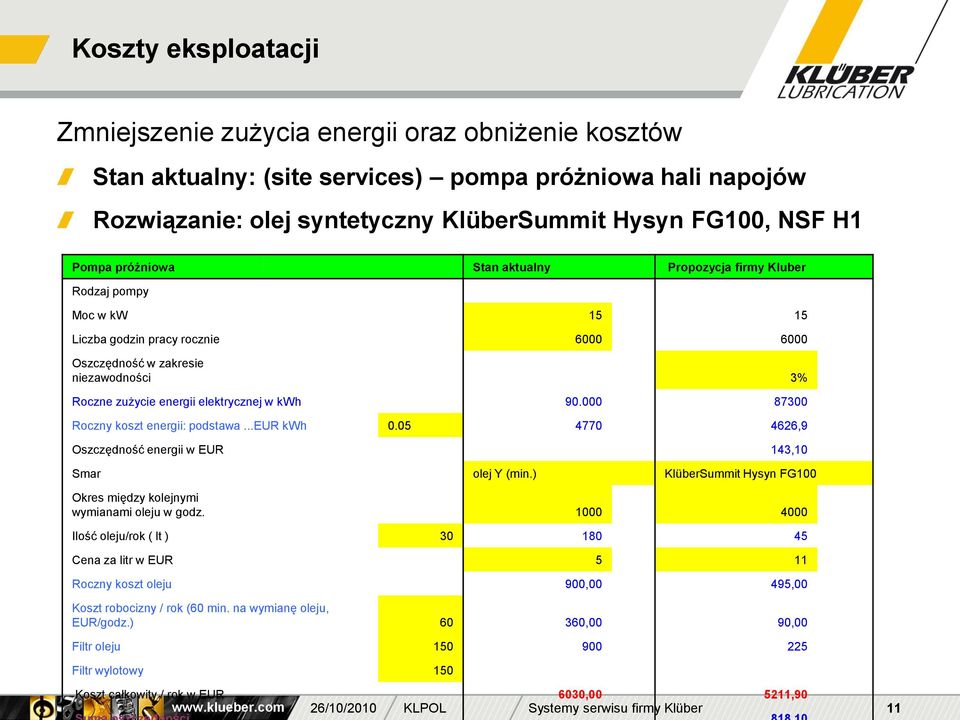Select the value 900,00
The width and height of the screenshot is (960, 720).
[583, 584]
